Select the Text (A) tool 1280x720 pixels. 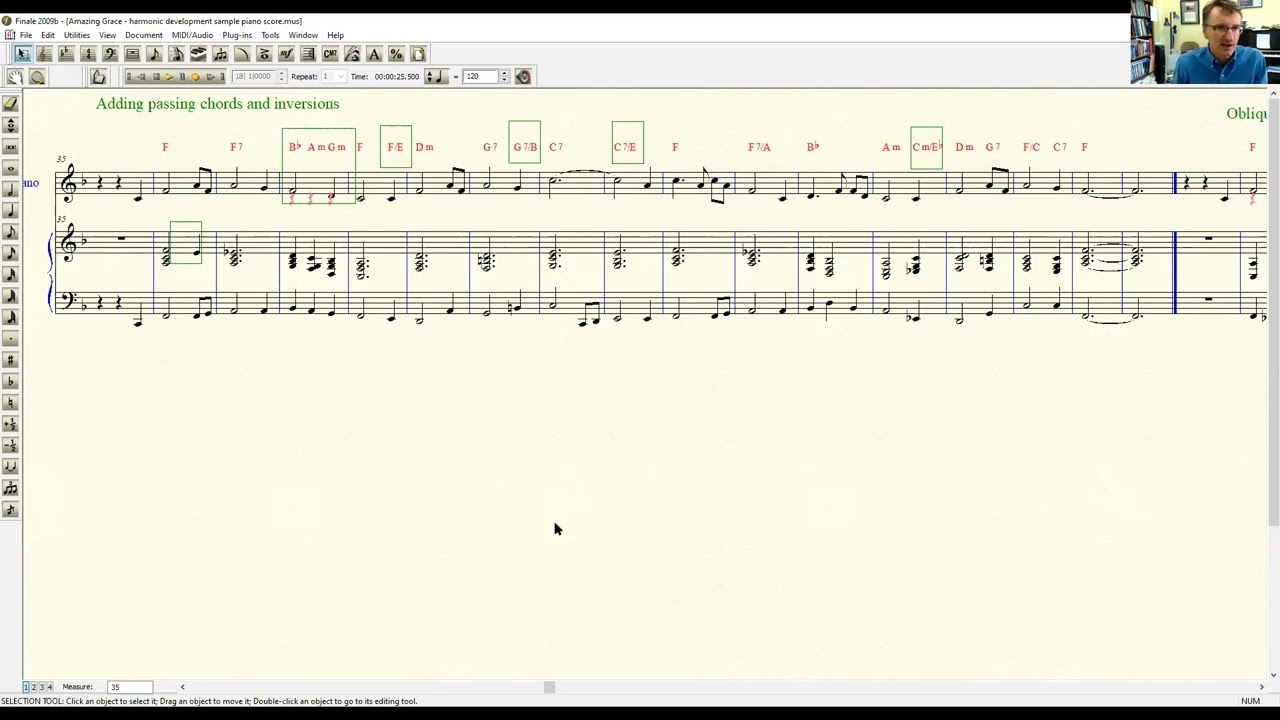[x=374, y=54]
